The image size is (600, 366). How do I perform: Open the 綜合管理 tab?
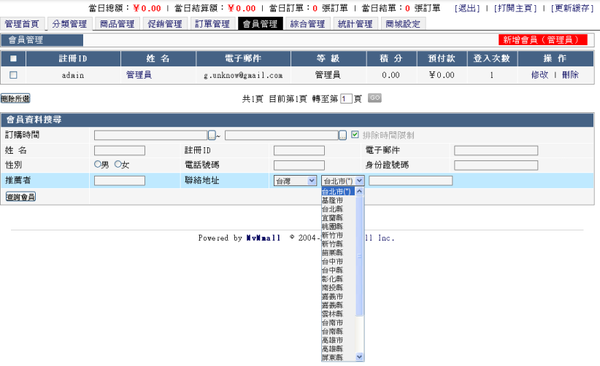[x=307, y=24]
